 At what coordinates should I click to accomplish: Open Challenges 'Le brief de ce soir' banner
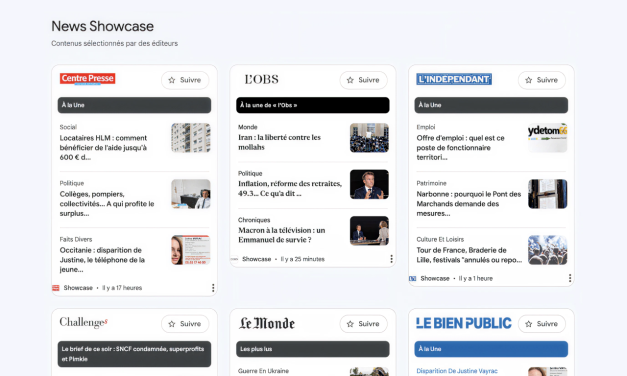pyautogui.click(x=134, y=354)
